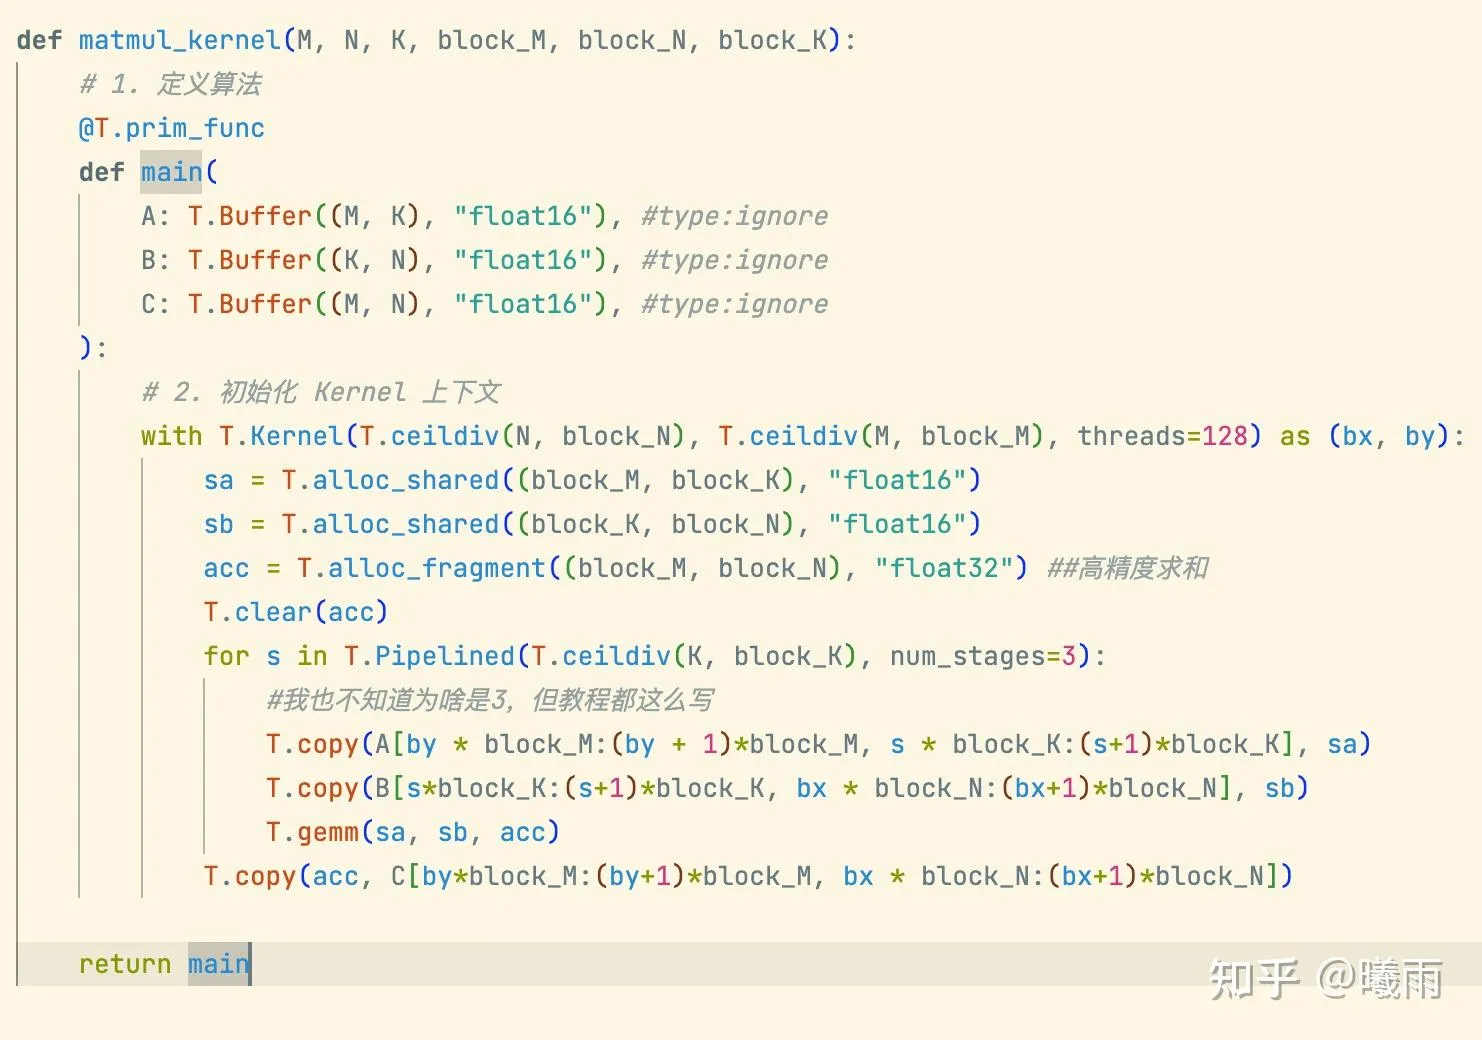The image size is (1482, 1040).
Task: Click 'block_K' in the matmul_kernel parameter list
Action: click(x=772, y=41)
